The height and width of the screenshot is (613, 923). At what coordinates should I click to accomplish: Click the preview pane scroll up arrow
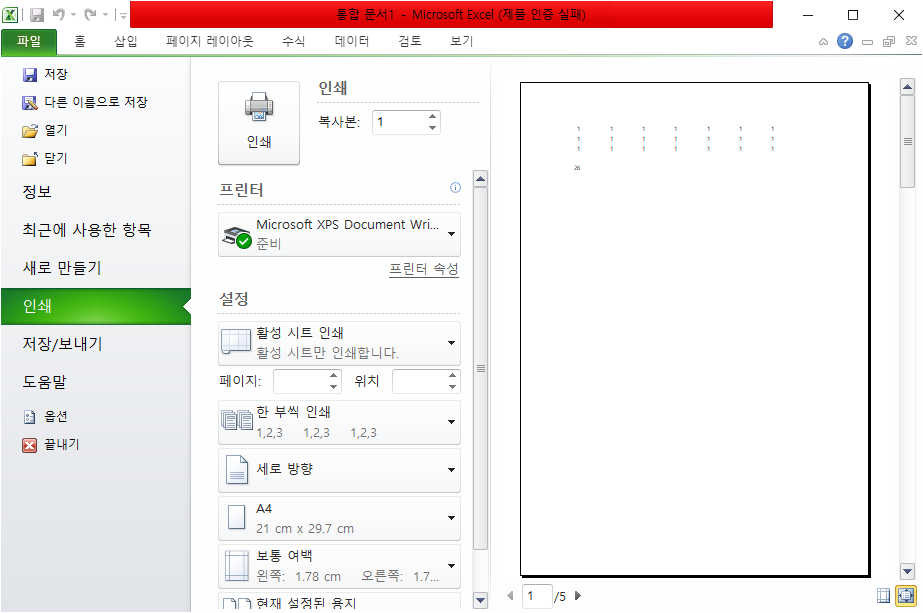pos(907,87)
